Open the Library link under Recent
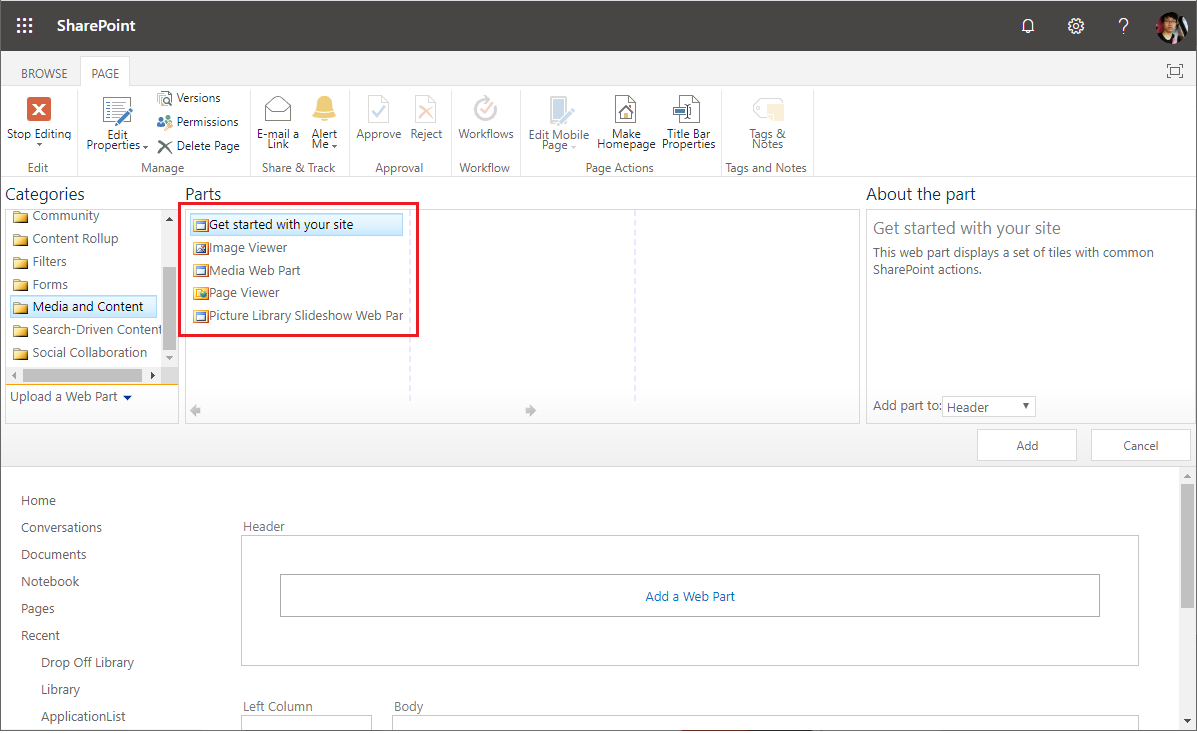This screenshot has height=733, width=1197. (x=60, y=689)
